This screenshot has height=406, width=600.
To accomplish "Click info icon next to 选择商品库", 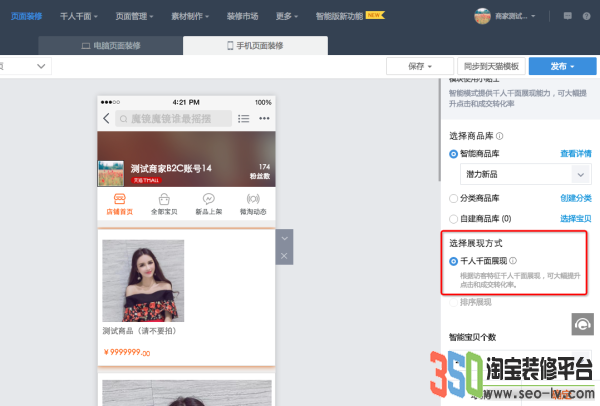I will point(499,136).
